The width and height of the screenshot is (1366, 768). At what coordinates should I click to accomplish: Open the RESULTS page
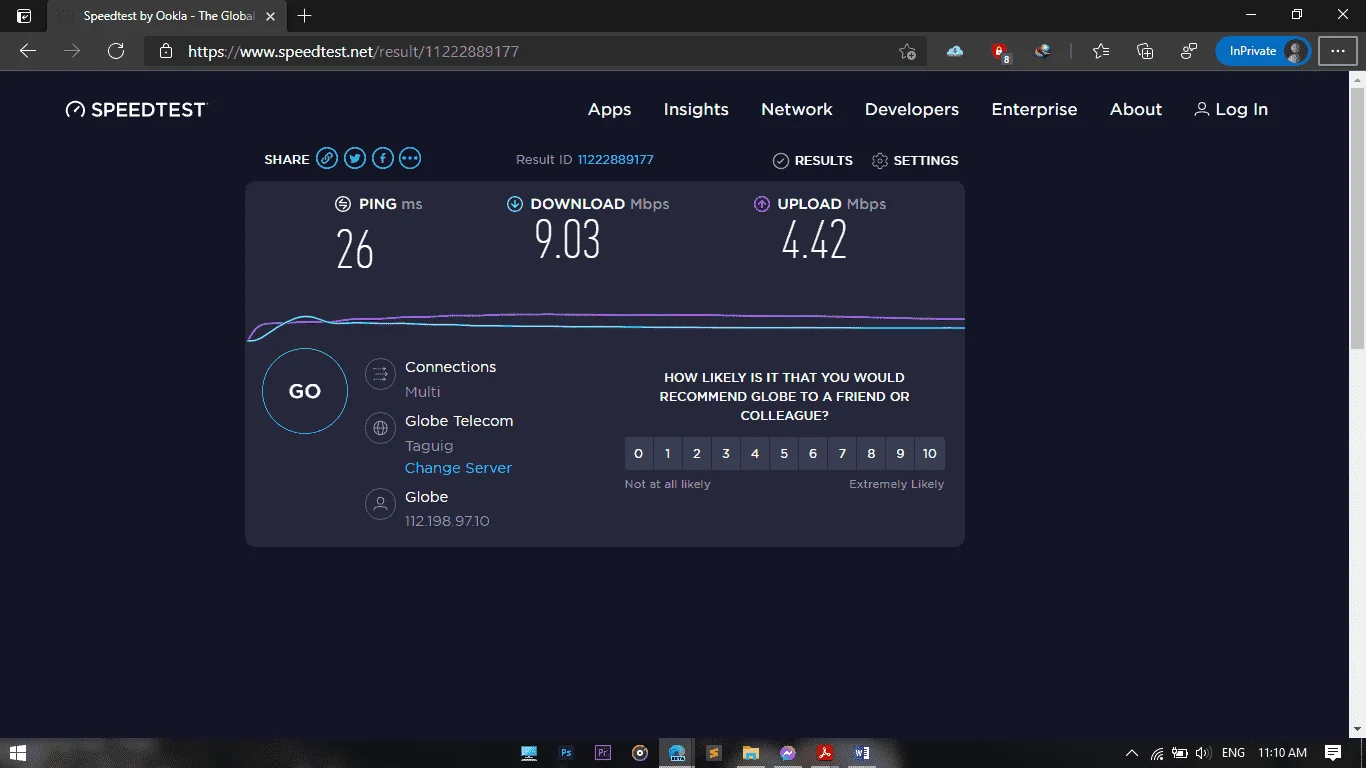[813, 160]
